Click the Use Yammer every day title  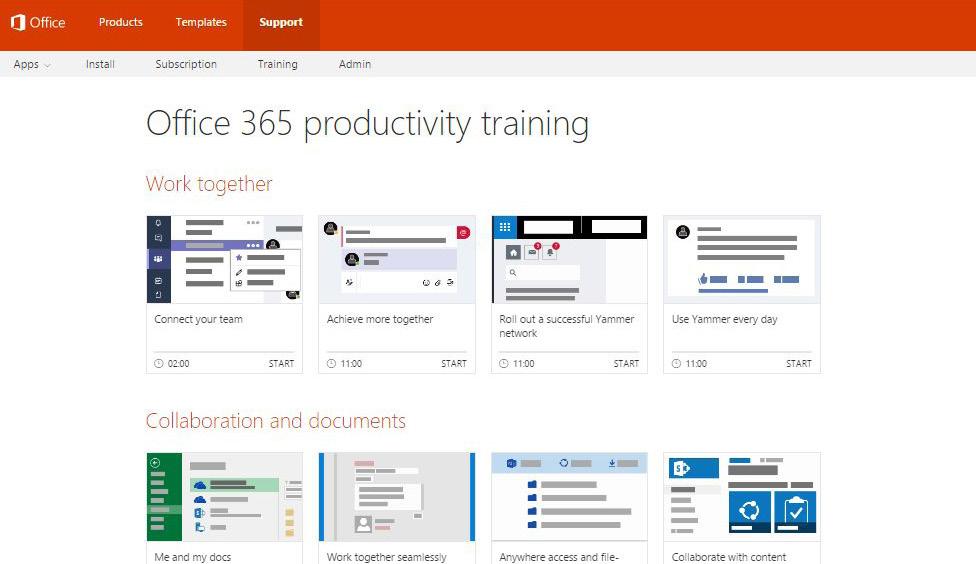(725, 319)
